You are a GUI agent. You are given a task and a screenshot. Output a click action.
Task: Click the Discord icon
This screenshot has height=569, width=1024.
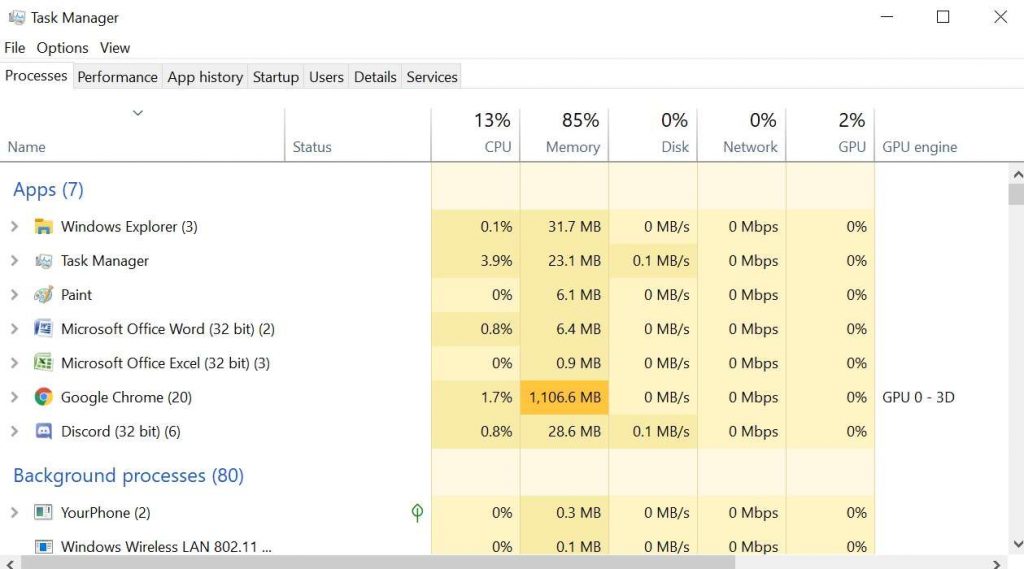pos(43,431)
